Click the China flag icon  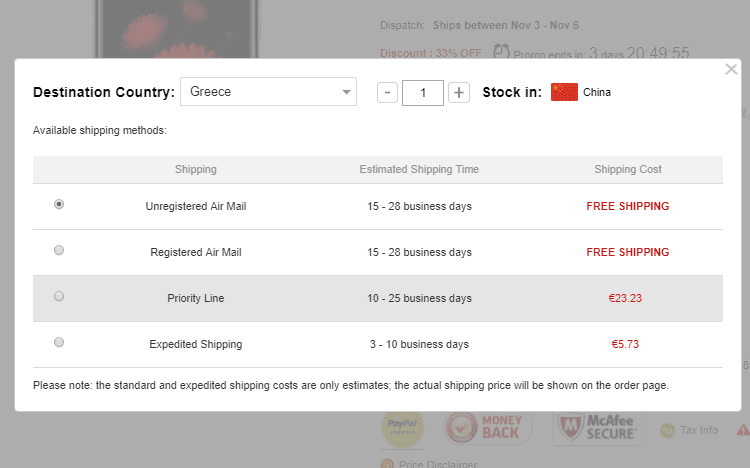pos(564,92)
